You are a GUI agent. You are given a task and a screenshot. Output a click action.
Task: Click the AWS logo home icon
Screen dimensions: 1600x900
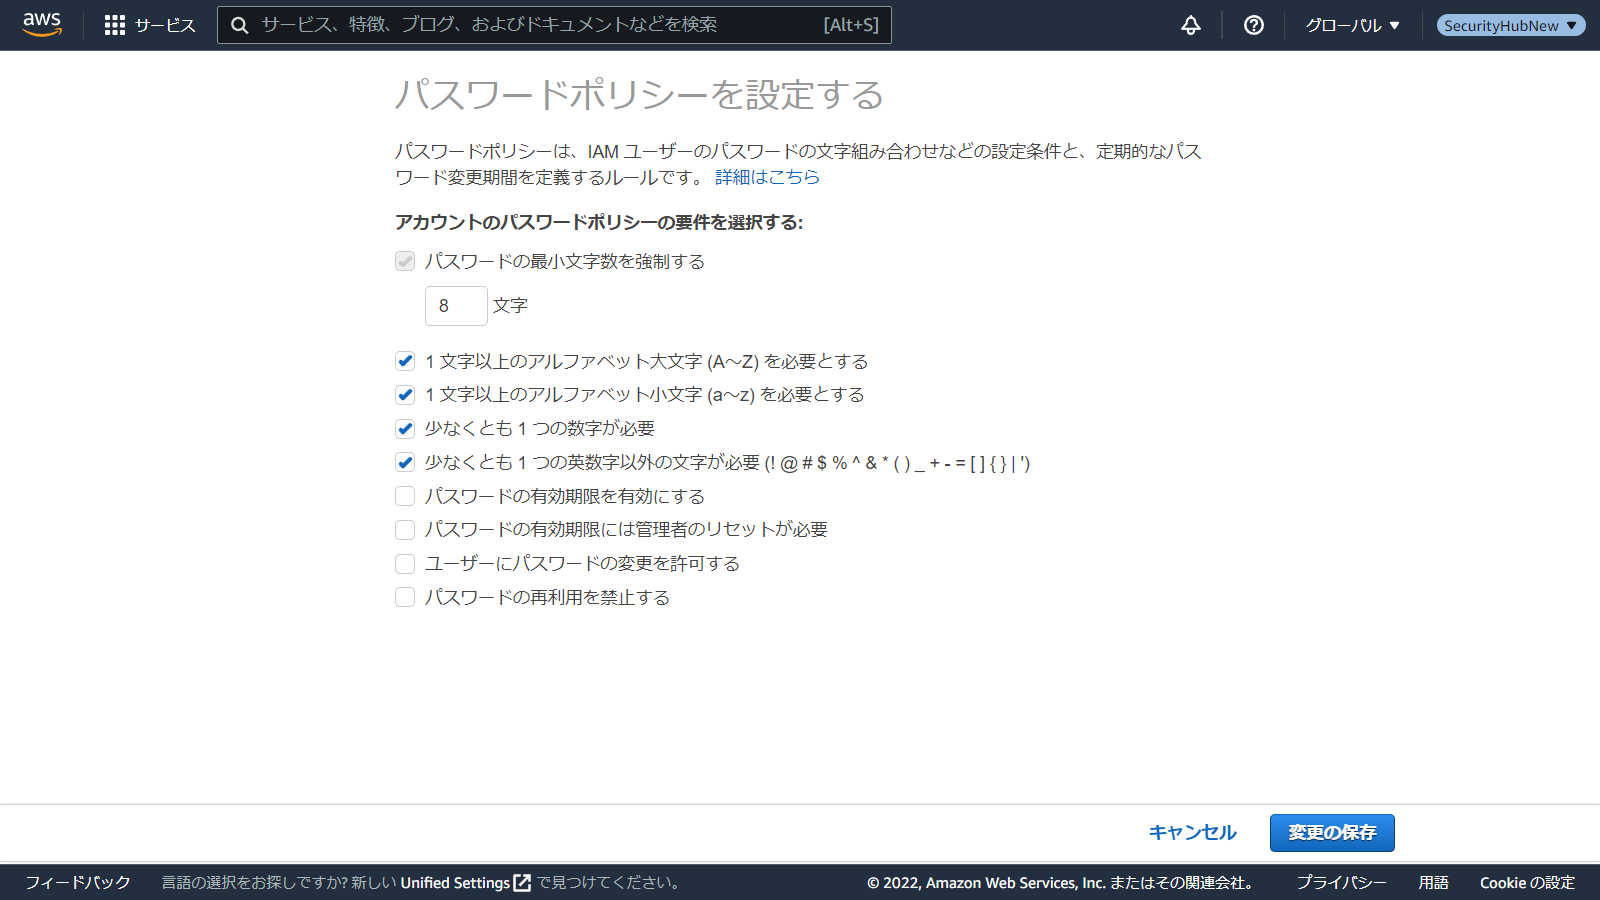click(42, 24)
